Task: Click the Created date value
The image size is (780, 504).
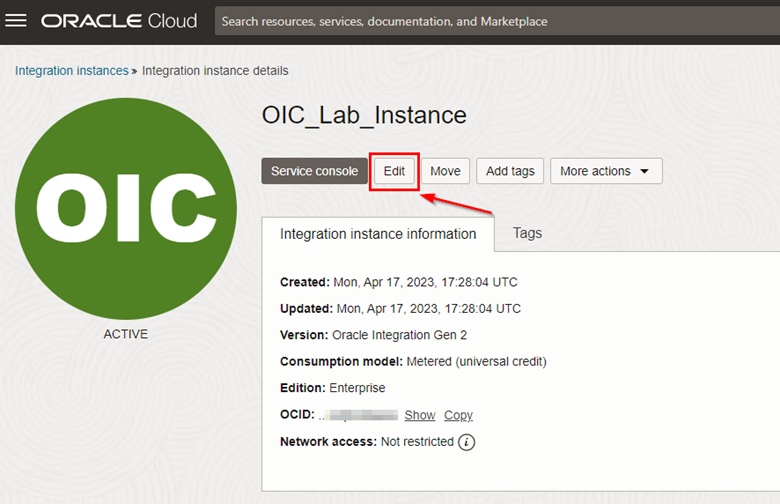Action: [425, 282]
